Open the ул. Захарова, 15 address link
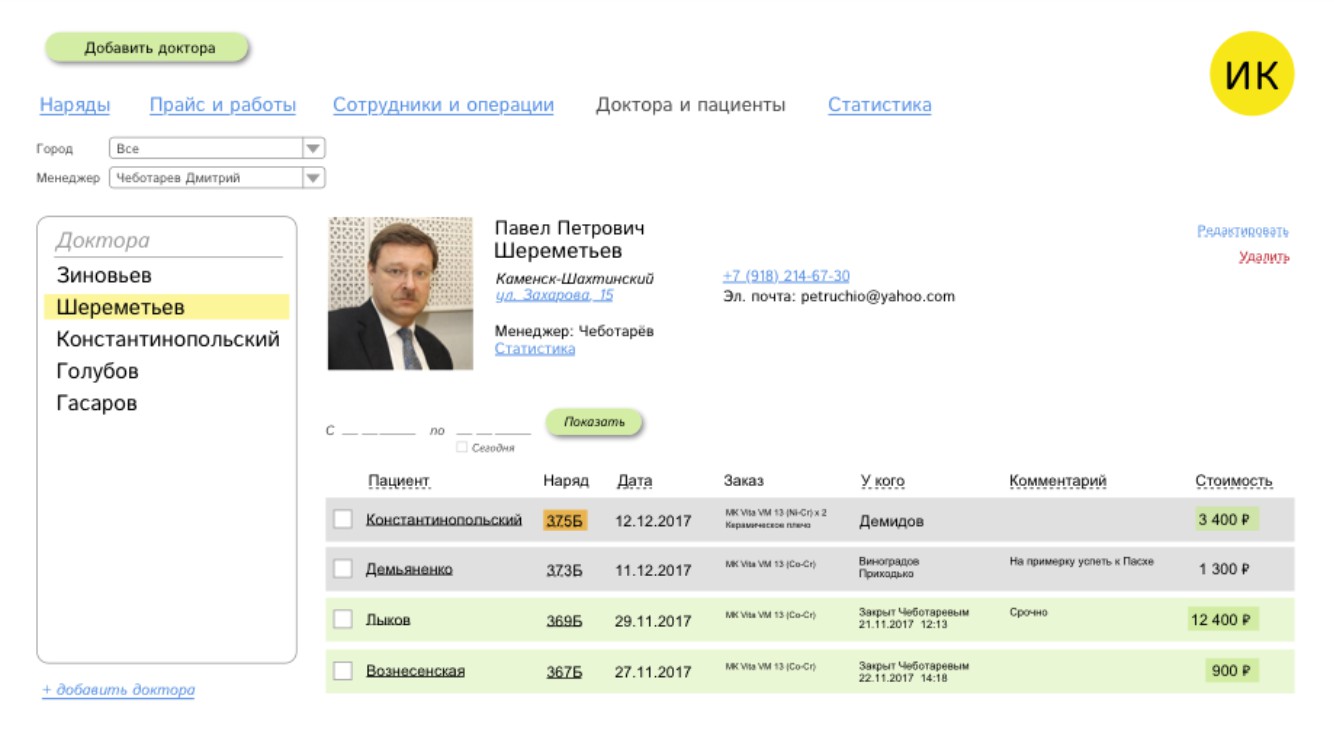Viewport: 1334px width, 752px height. pos(554,296)
